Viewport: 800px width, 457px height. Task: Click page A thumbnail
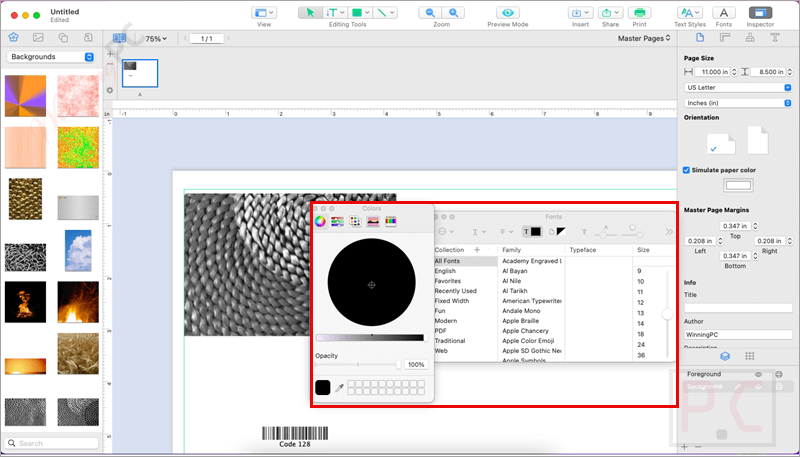click(x=140, y=73)
